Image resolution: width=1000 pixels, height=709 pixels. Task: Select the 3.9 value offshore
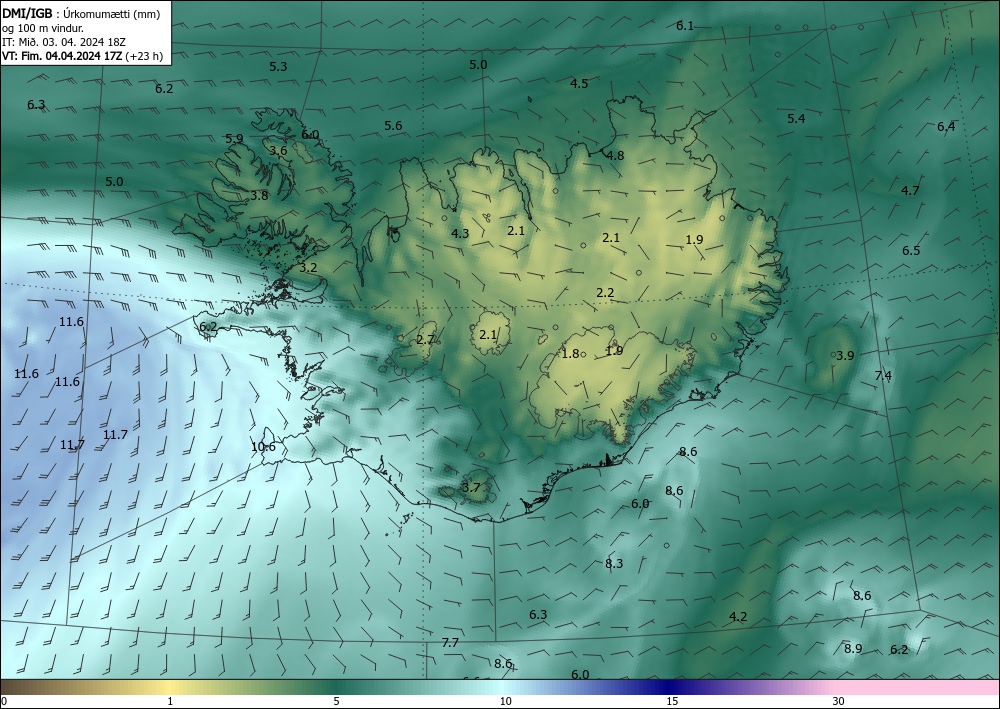845,356
